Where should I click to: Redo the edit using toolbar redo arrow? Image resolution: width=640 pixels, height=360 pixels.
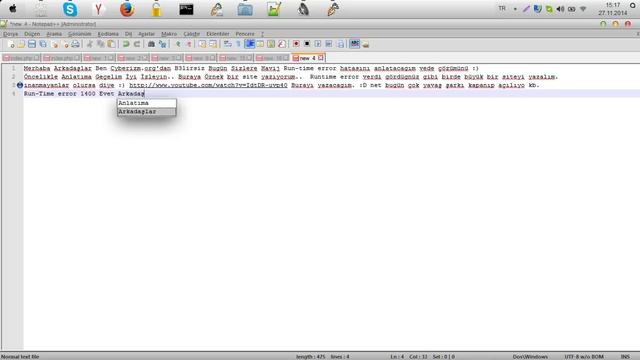(137, 44)
